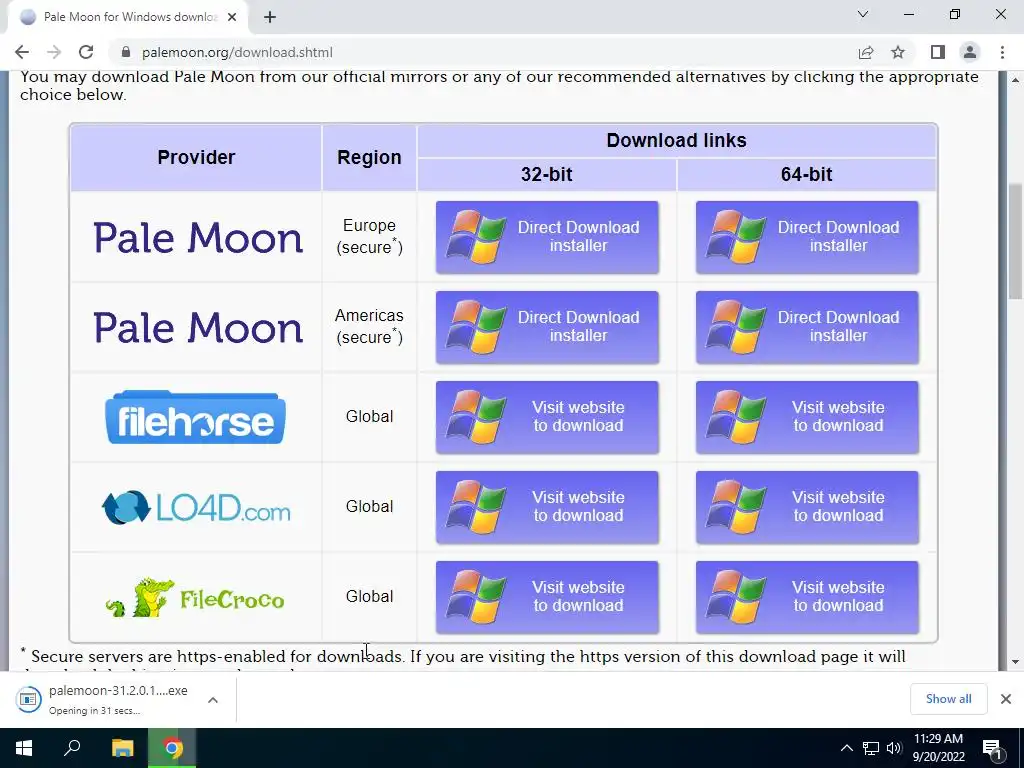
Task: Download 64-bit installer from Americas mirror
Action: coord(807,327)
